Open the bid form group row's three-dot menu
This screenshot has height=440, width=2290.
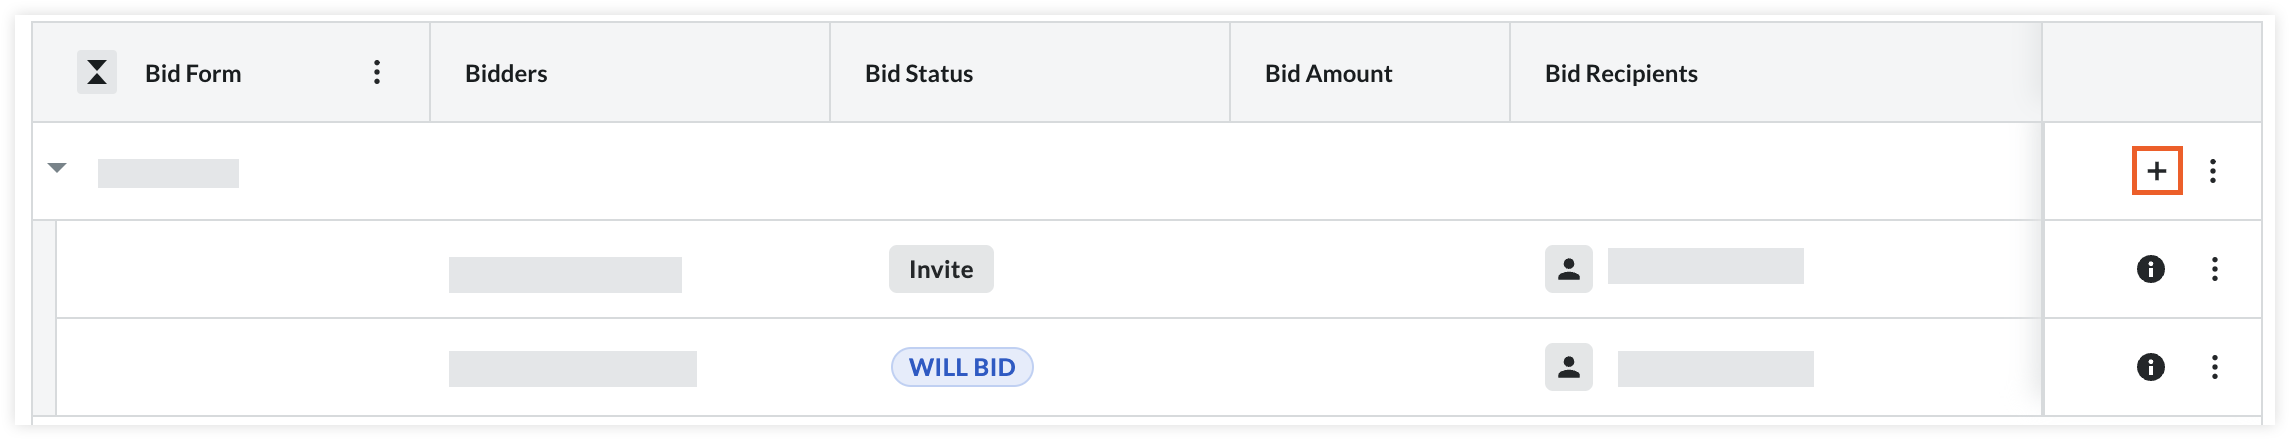click(x=2213, y=171)
